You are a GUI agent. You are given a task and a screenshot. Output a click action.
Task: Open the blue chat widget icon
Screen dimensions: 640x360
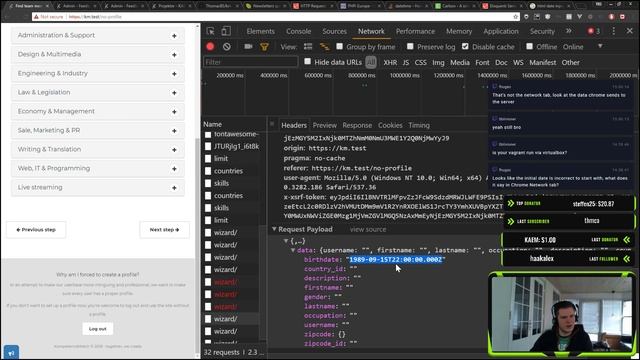(x=11, y=353)
